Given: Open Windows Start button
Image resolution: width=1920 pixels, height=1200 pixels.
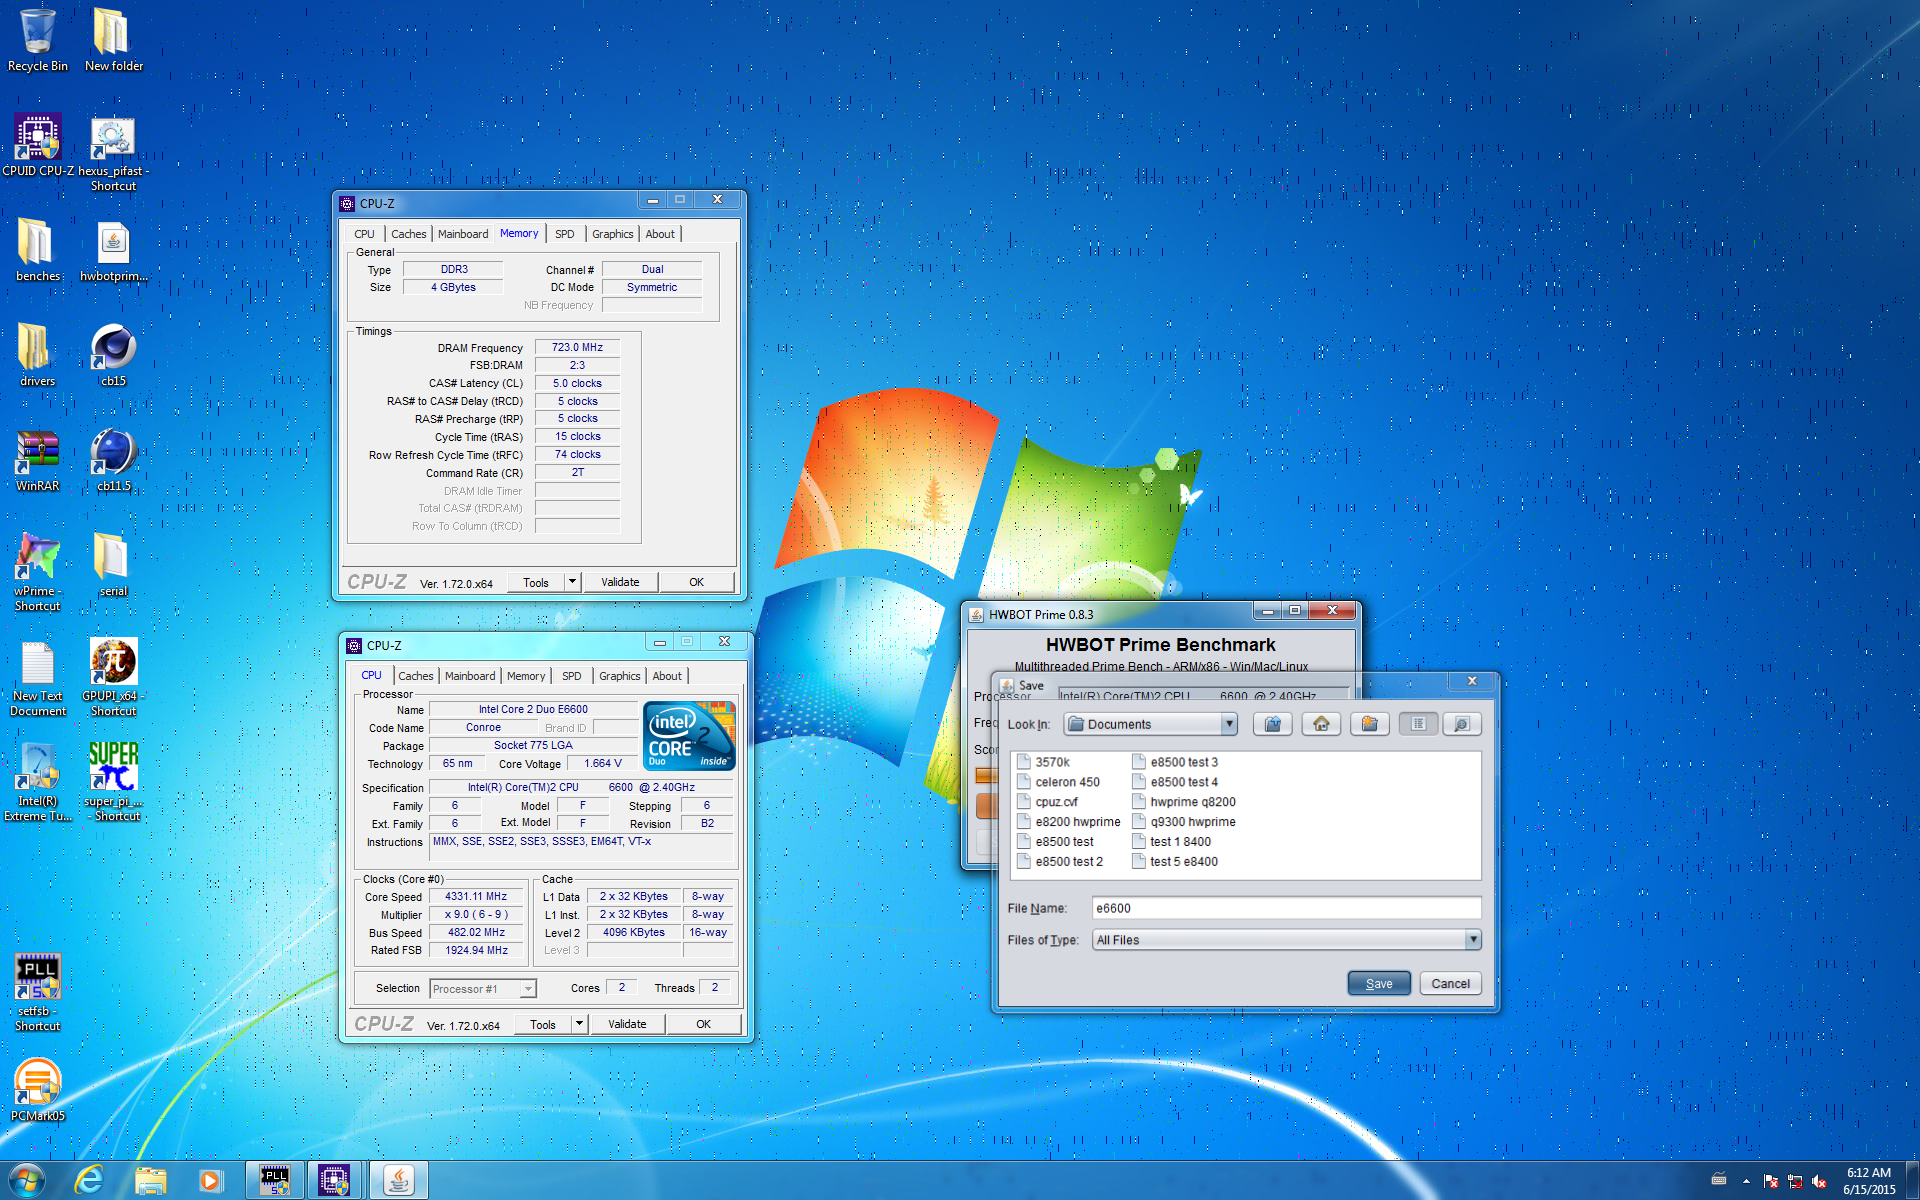Looking at the screenshot, I should click(27, 1181).
